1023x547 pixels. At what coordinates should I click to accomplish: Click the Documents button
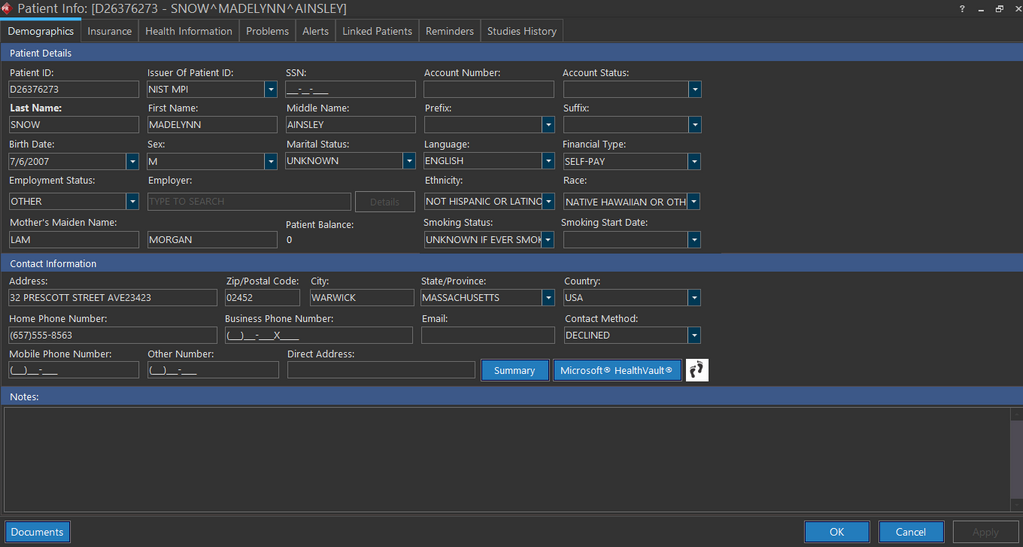pyautogui.click(x=37, y=532)
